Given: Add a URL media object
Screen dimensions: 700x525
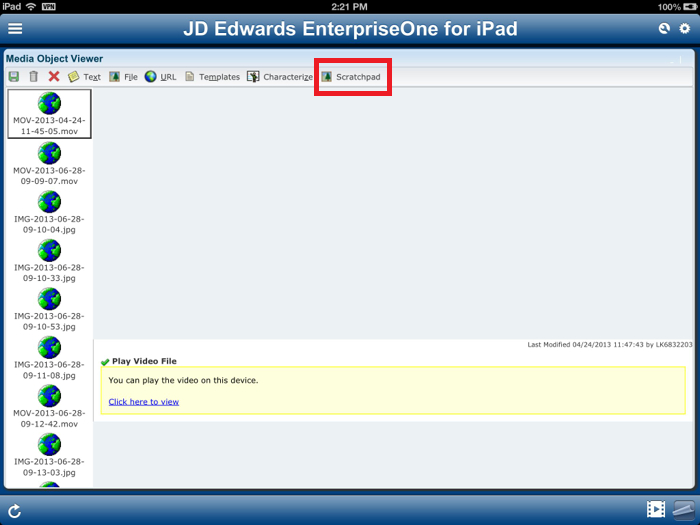Looking at the screenshot, I should coord(160,77).
